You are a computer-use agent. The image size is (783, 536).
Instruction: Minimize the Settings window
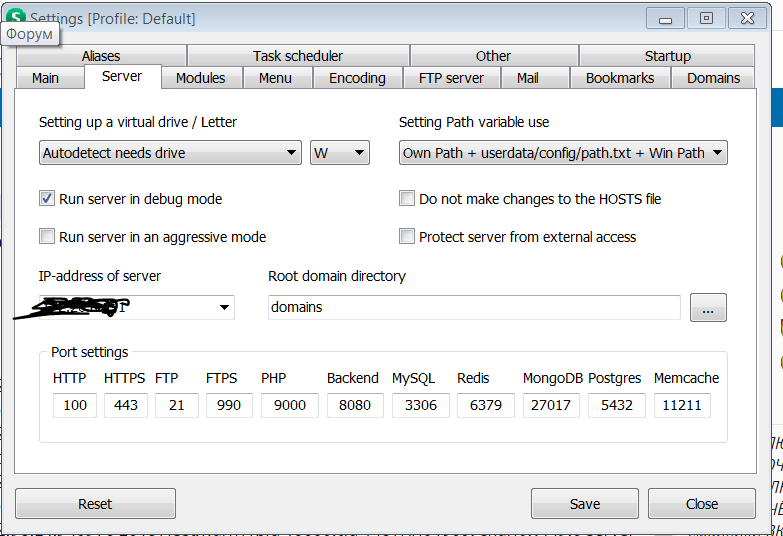pos(665,18)
